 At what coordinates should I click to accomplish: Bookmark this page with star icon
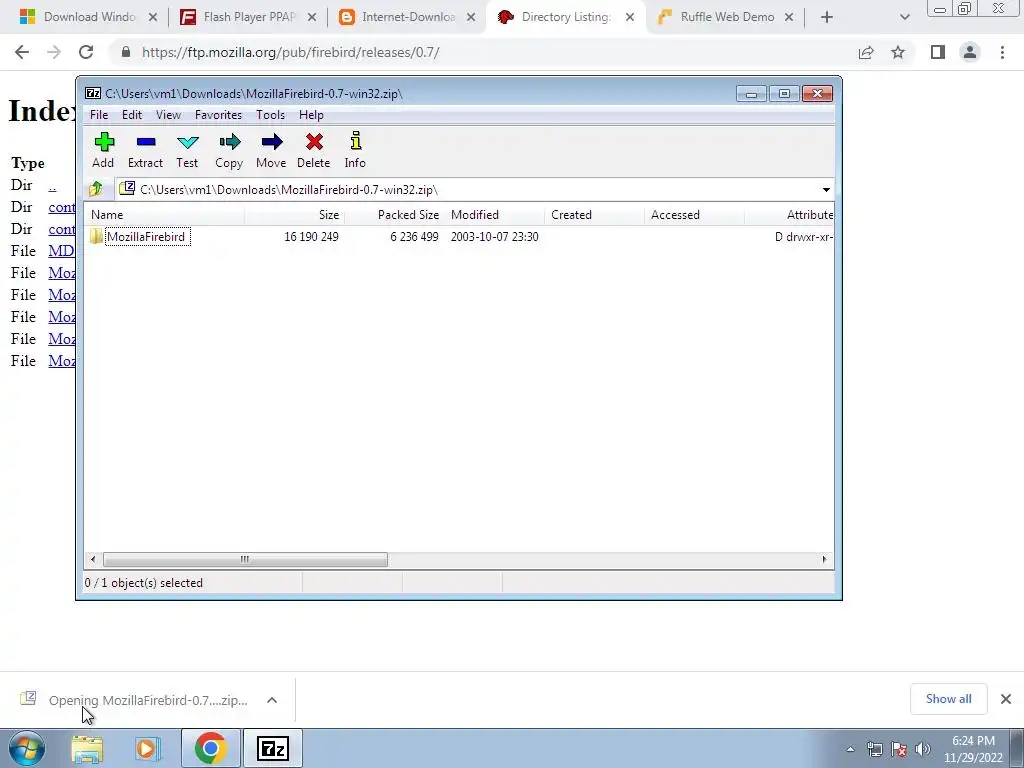[x=898, y=52]
